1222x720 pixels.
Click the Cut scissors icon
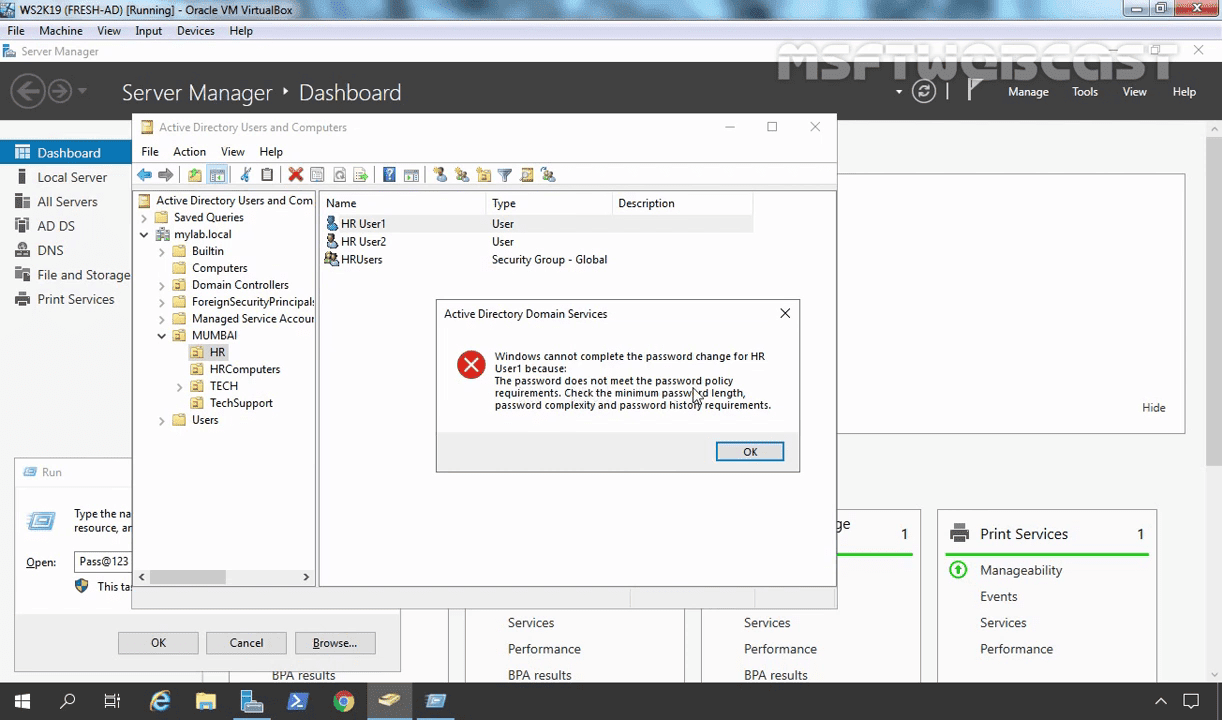(245, 175)
